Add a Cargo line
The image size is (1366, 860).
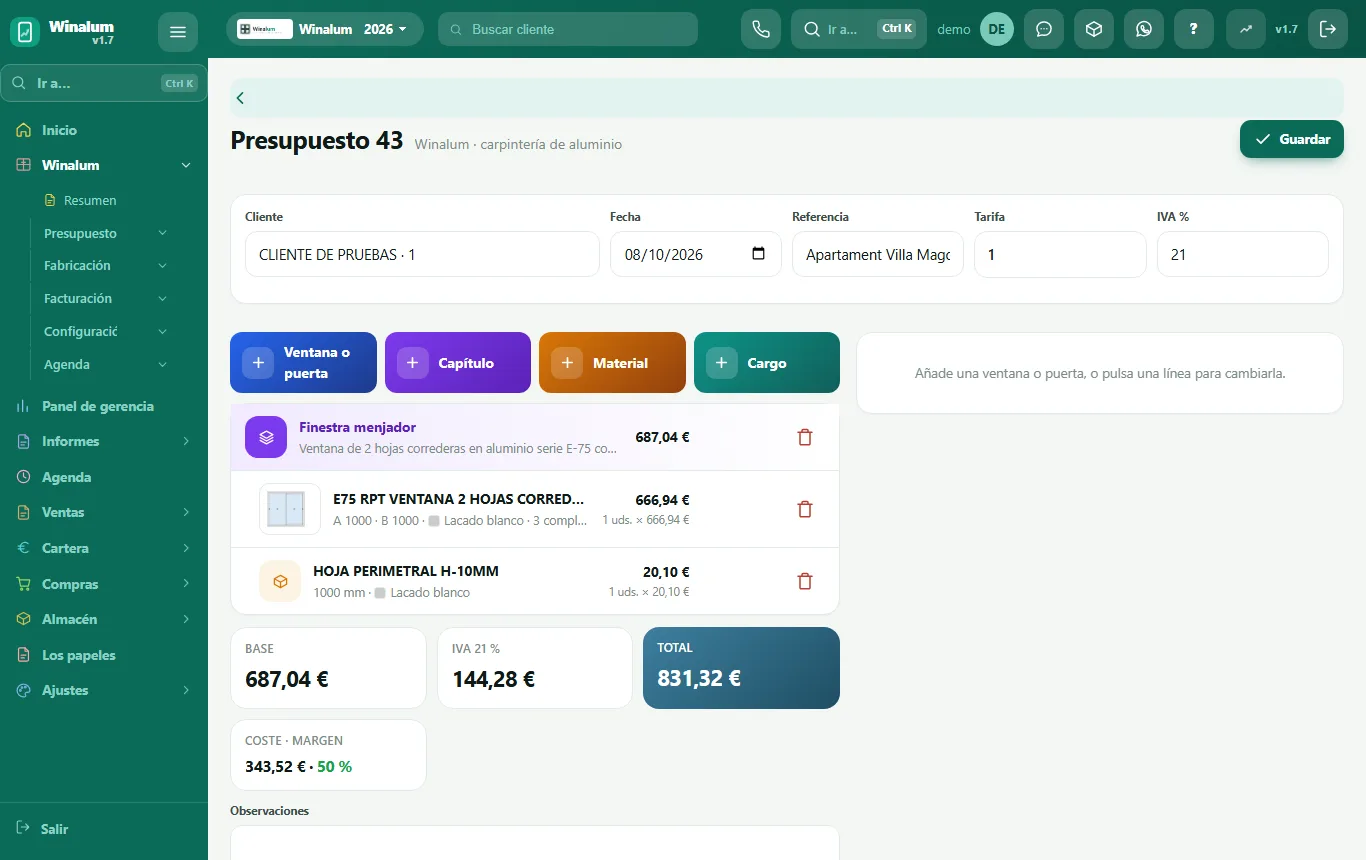tap(767, 363)
